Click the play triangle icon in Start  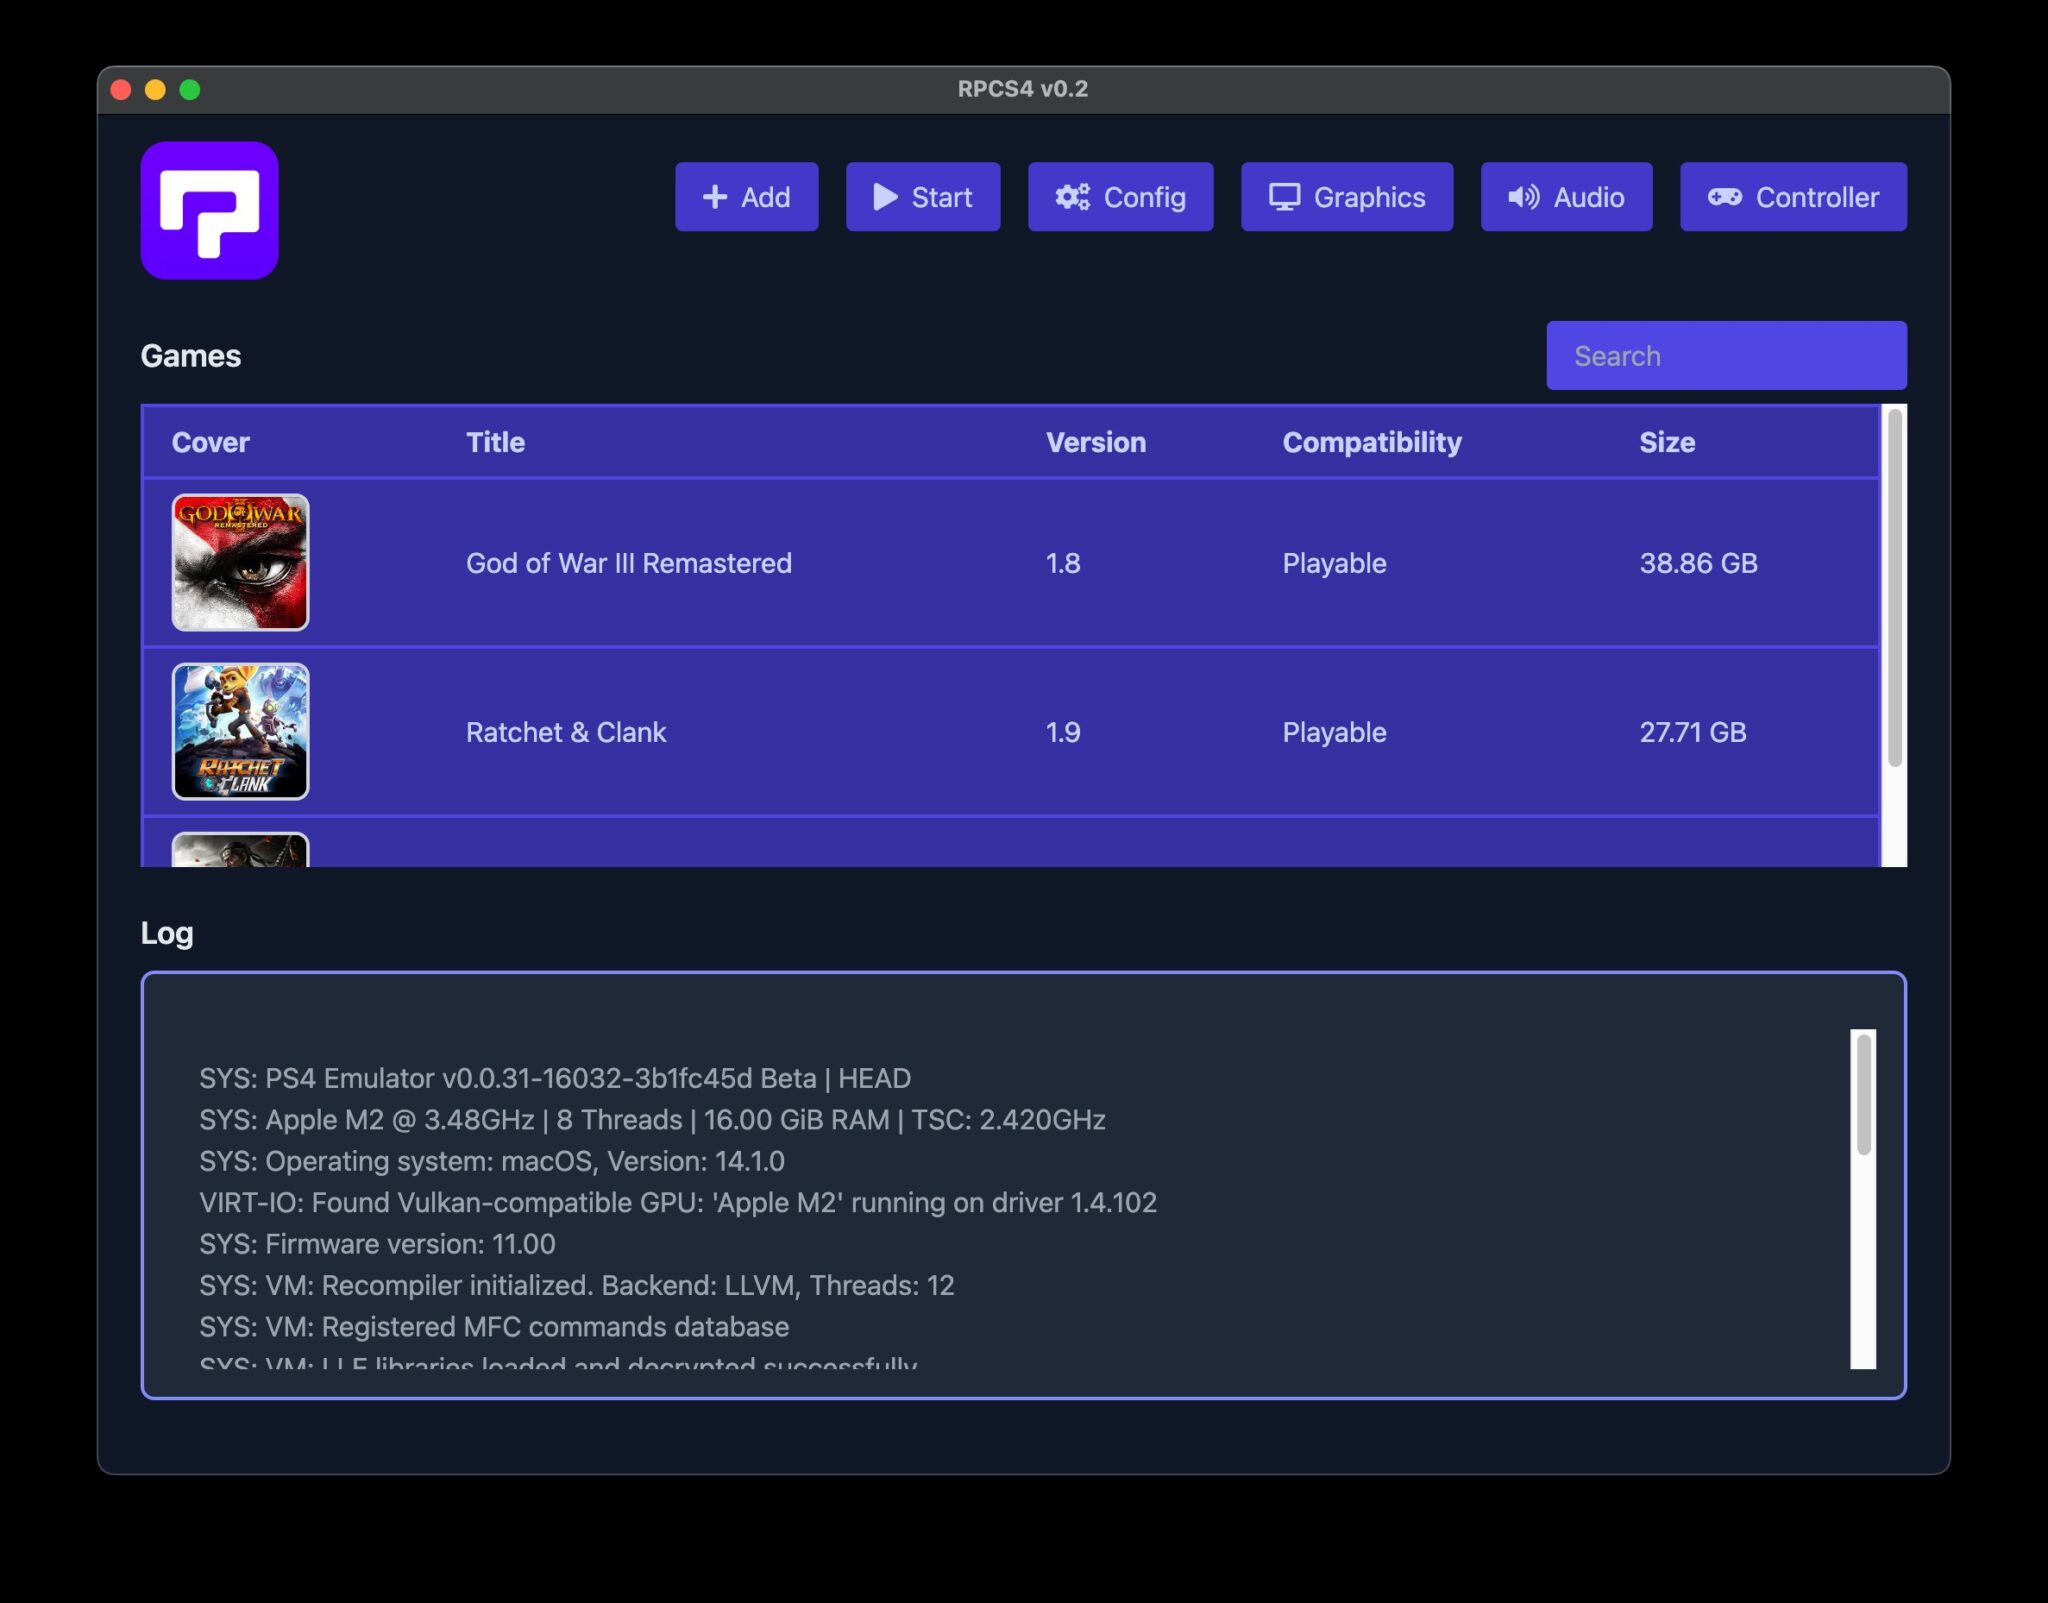click(885, 197)
